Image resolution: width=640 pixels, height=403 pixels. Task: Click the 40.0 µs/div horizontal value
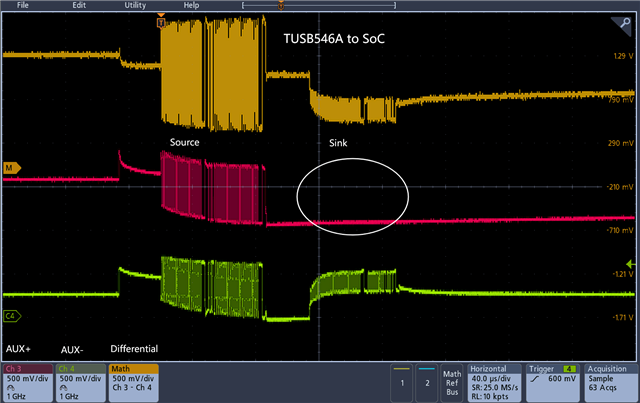point(491,379)
